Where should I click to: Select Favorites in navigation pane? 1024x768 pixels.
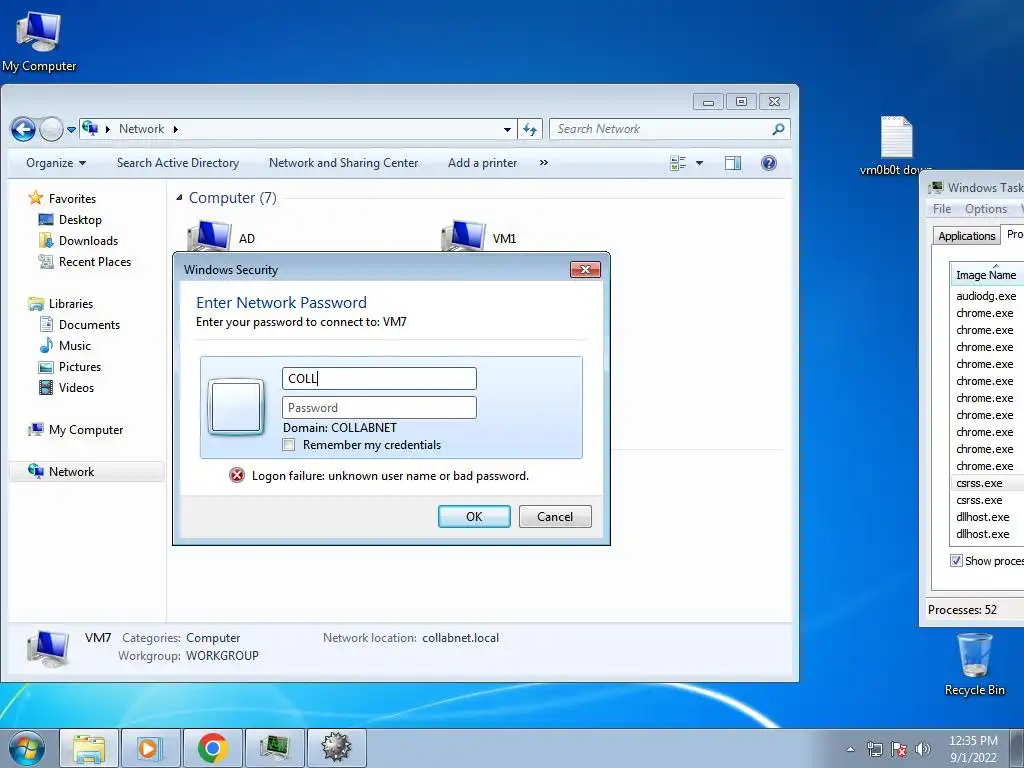pos(63,199)
